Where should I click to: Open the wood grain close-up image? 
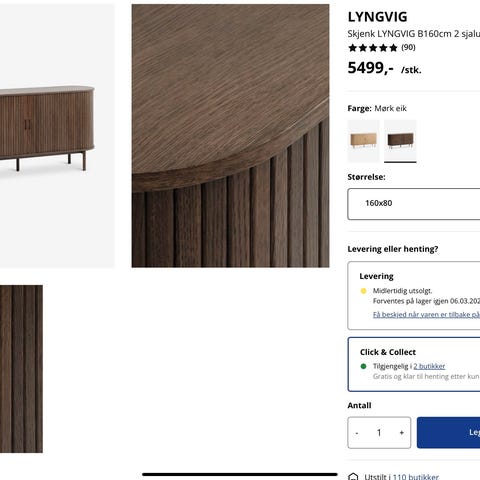pyautogui.click(x=230, y=136)
